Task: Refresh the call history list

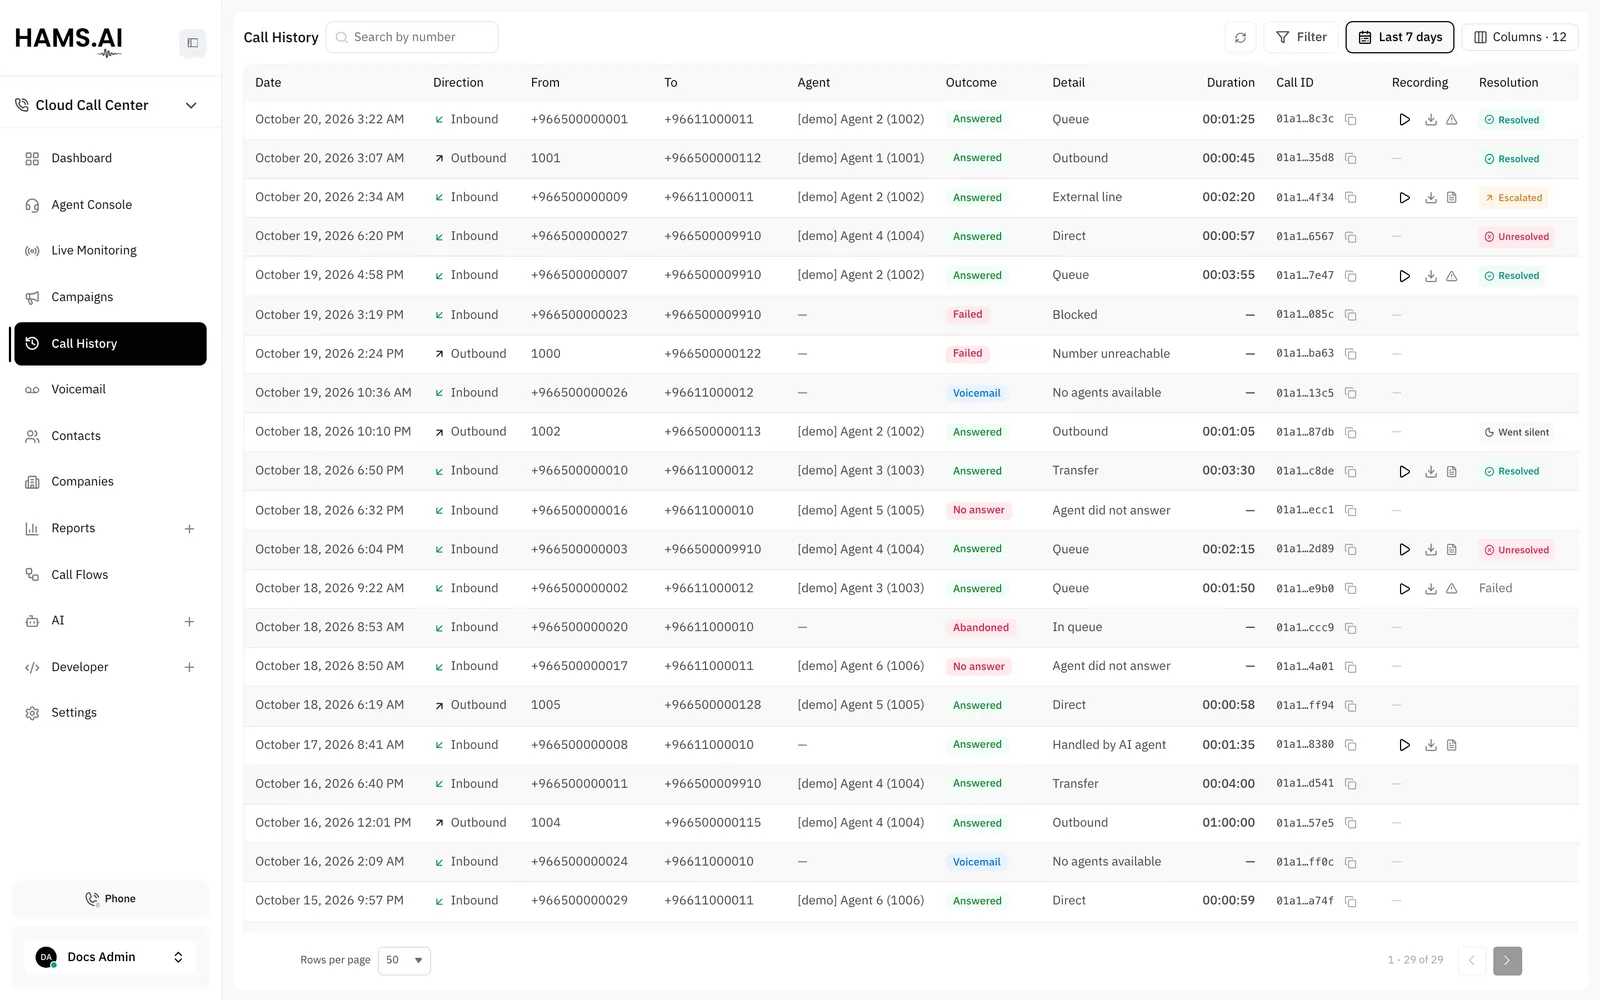Action: 1240,38
